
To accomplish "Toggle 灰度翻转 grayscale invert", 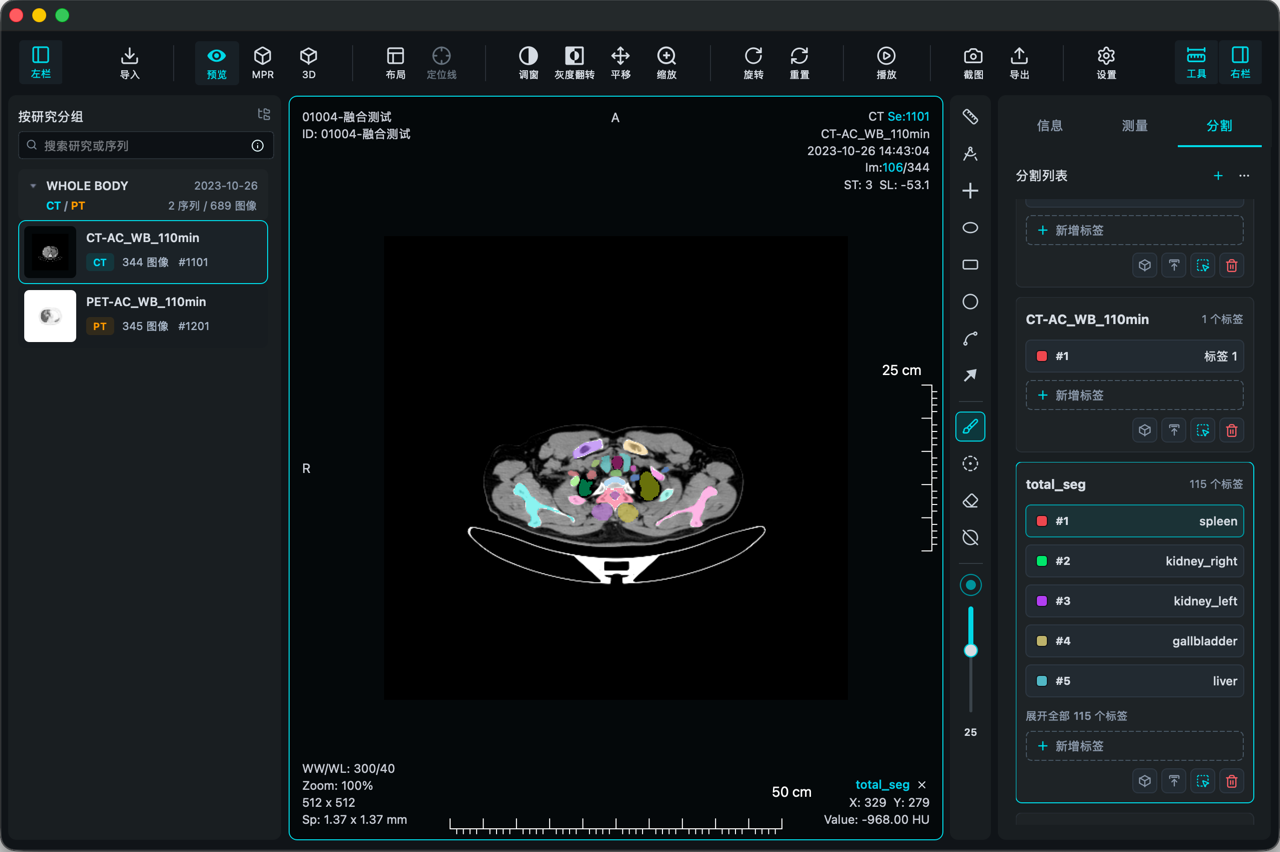I will pyautogui.click(x=575, y=62).
